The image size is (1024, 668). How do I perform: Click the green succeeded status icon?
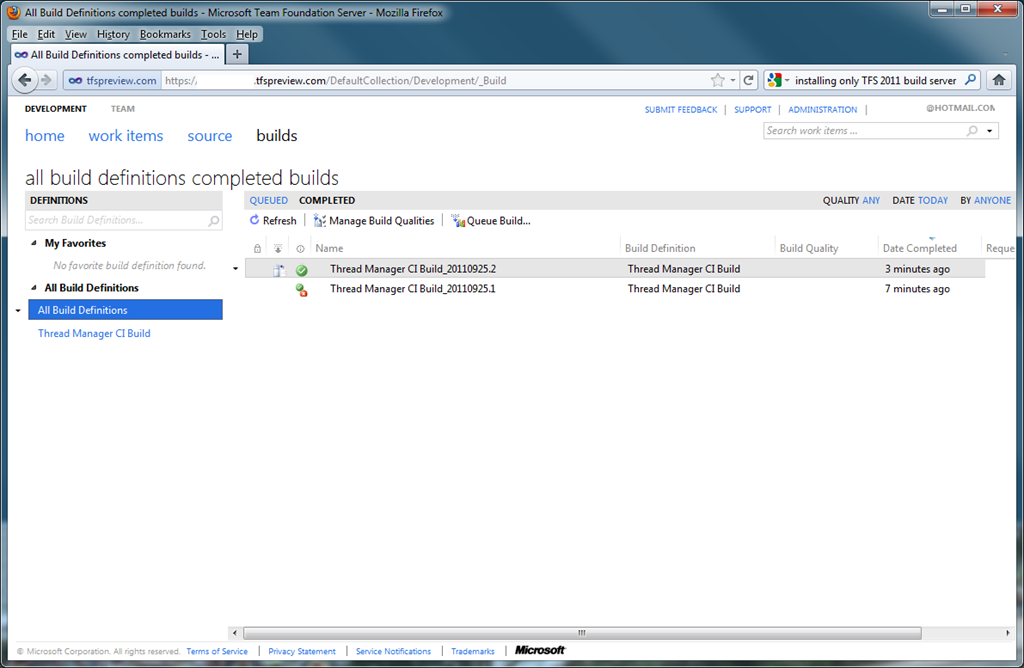tap(301, 270)
